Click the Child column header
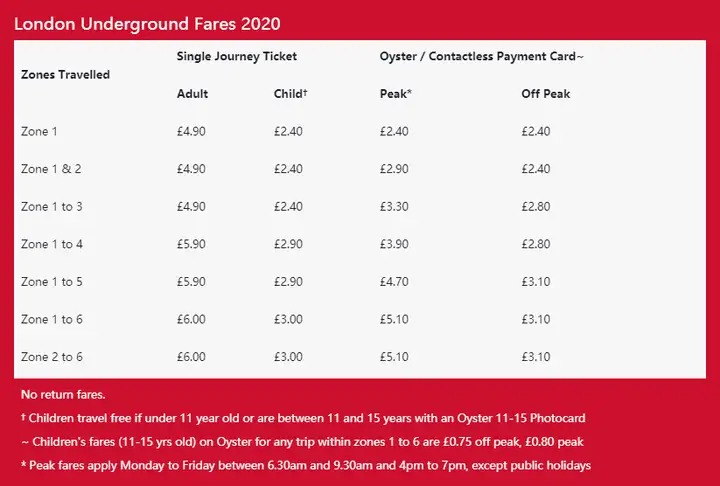The image size is (720, 486). (290, 94)
